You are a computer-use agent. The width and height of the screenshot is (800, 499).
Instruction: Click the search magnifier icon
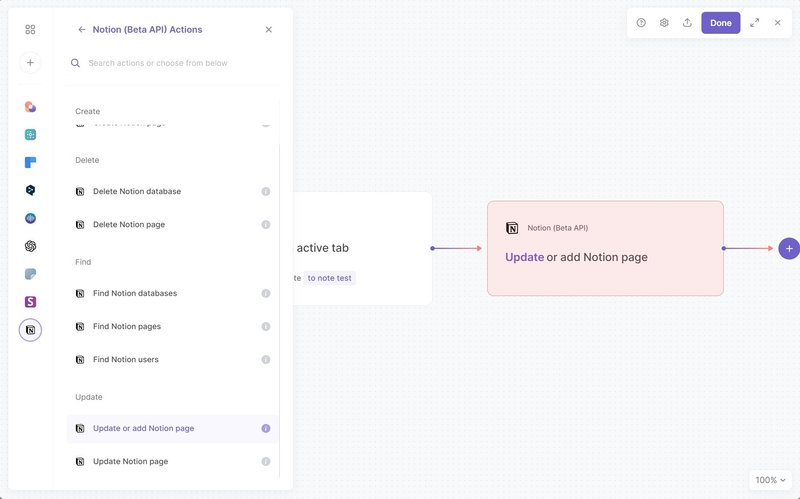coord(75,63)
